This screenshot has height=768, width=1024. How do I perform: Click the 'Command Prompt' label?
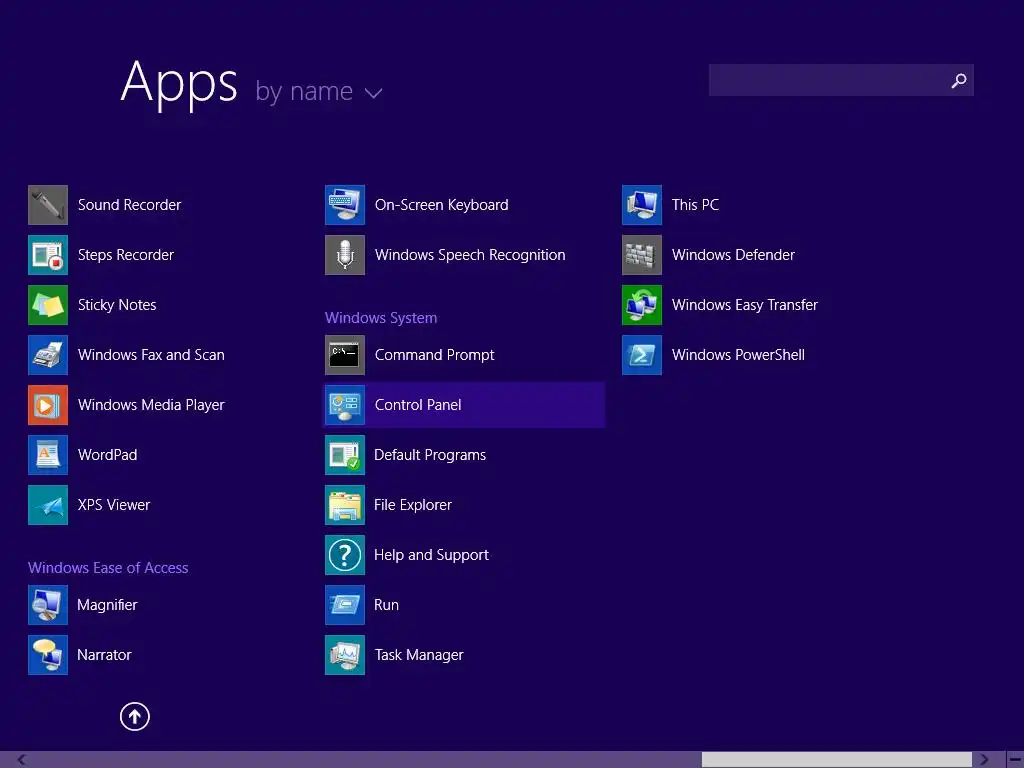(x=434, y=355)
